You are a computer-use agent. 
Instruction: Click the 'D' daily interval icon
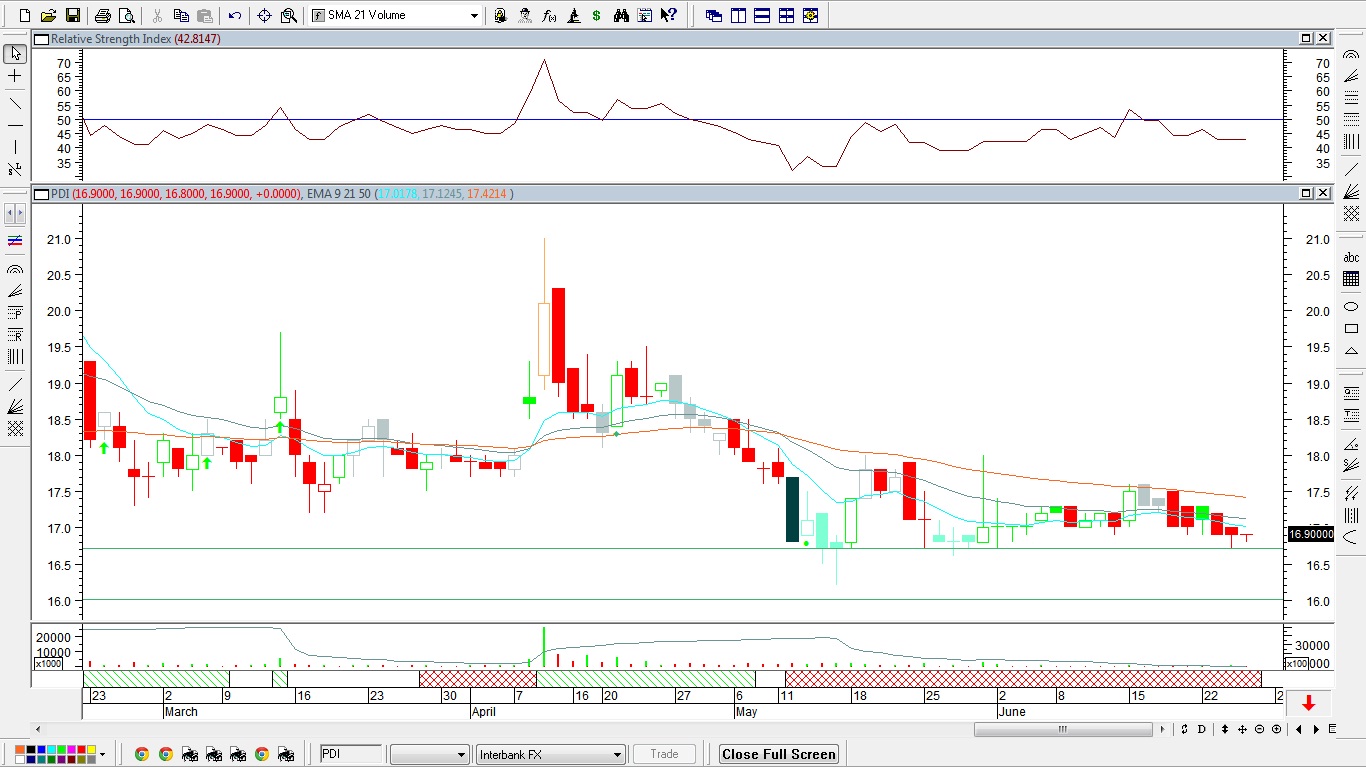[1202, 729]
